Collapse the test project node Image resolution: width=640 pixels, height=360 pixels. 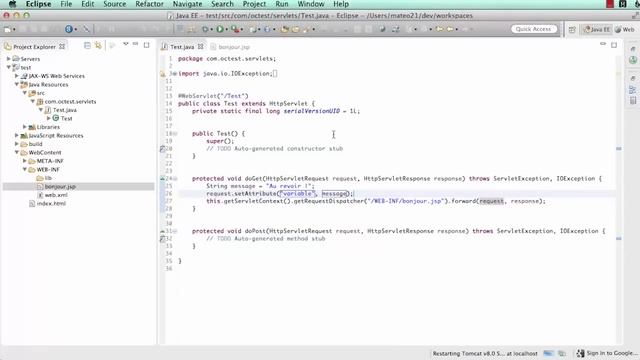pos(9,67)
